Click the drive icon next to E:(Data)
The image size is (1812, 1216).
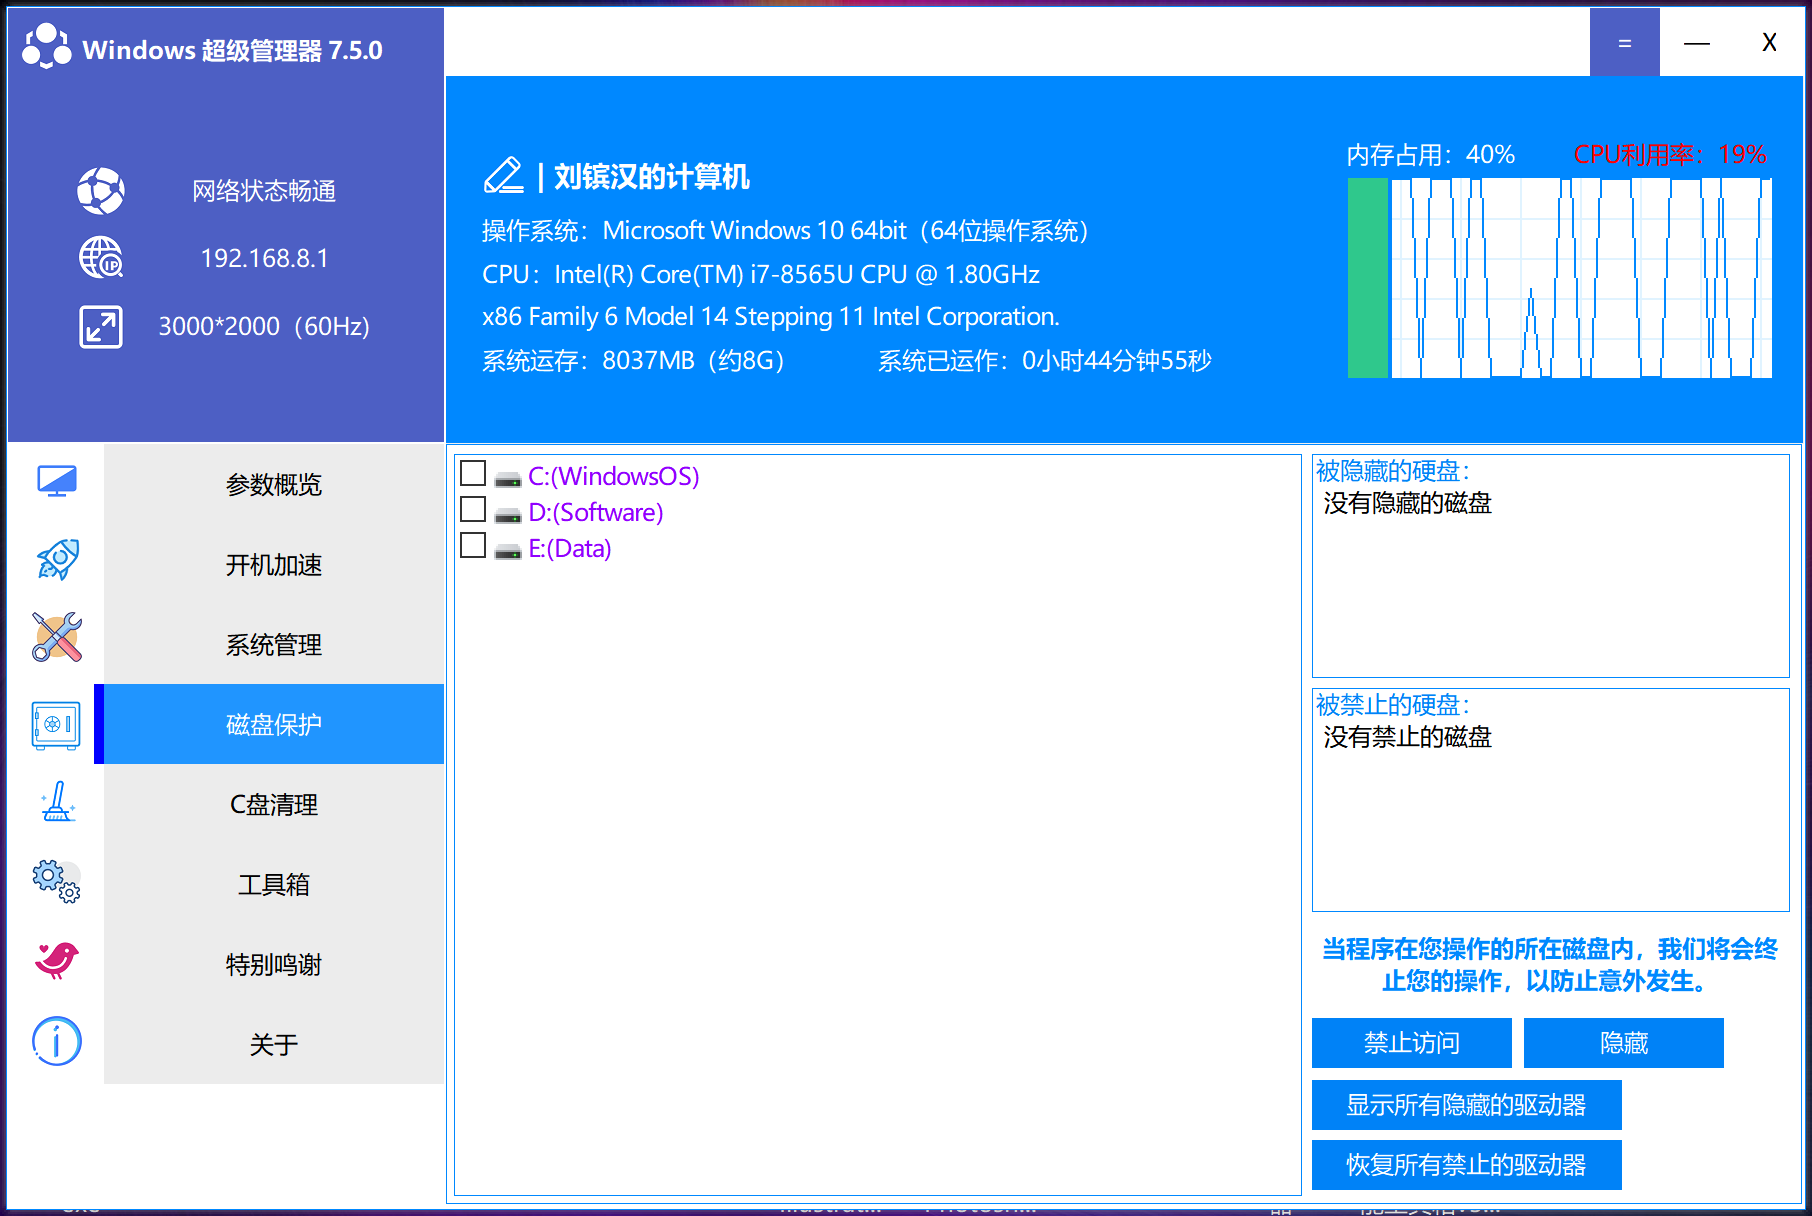(x=508, y=552)
